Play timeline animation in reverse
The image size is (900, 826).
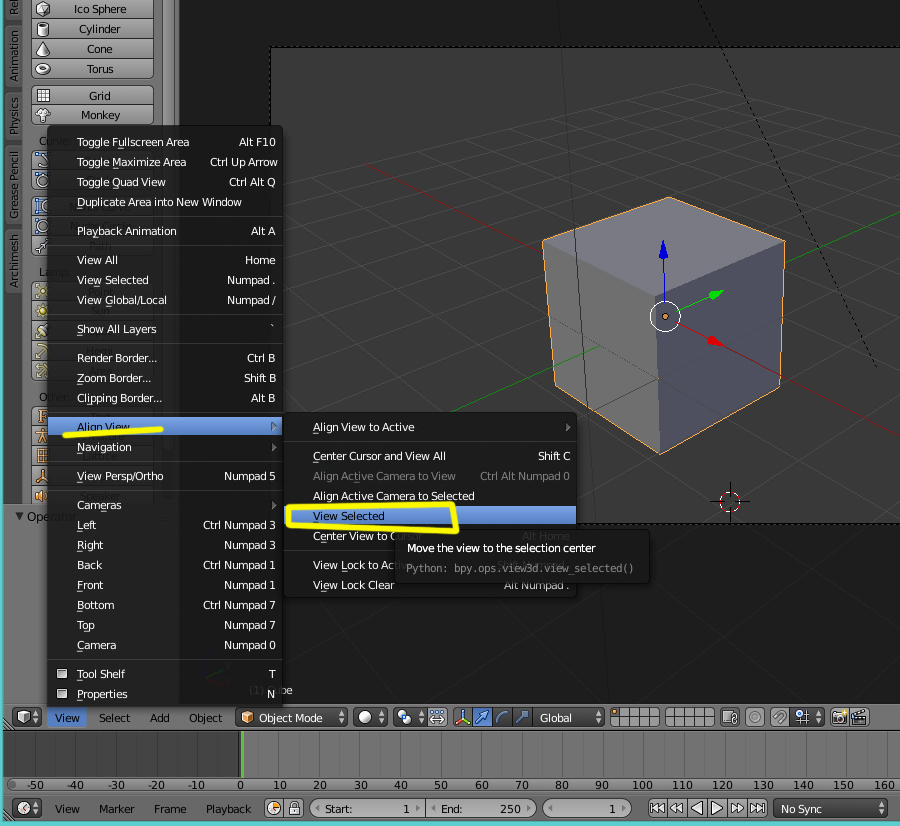(x=697, y=809)
